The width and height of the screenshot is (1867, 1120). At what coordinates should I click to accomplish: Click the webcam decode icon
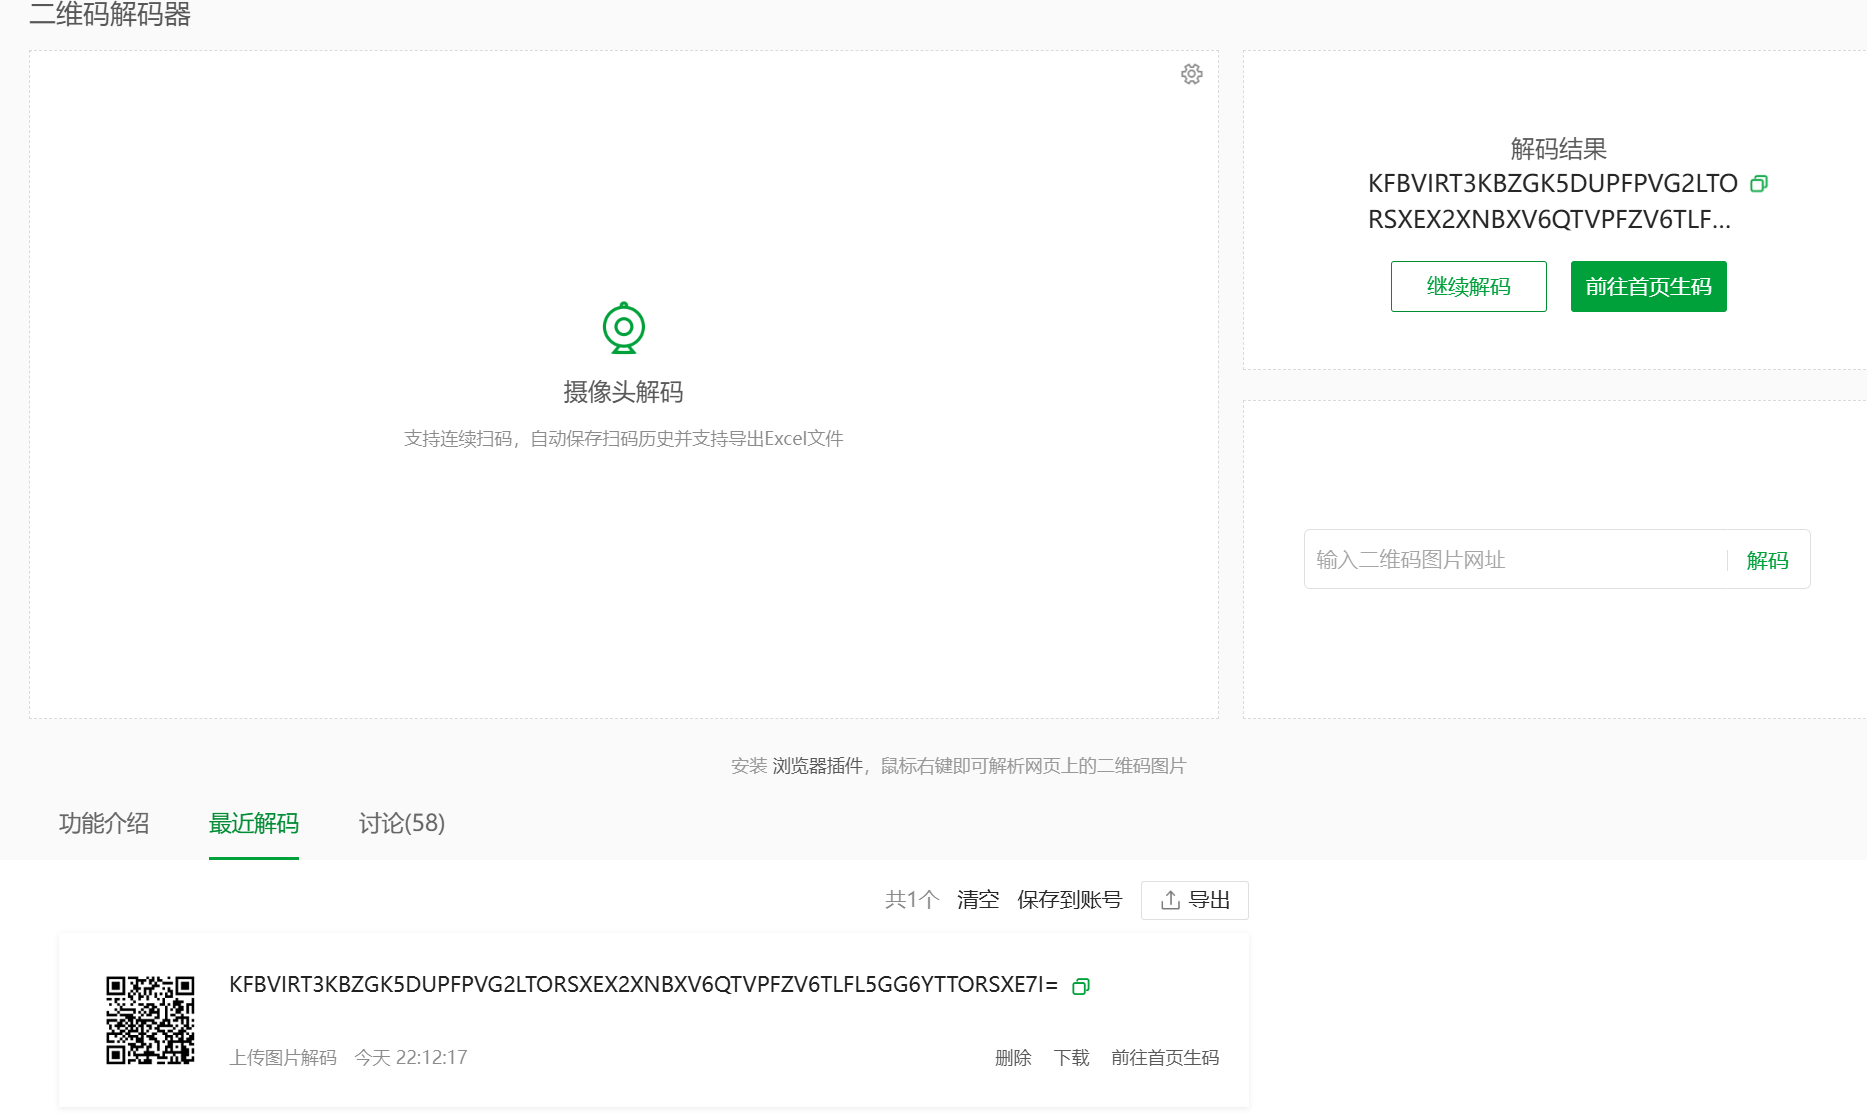pyautogui.click(x=624, y=328)
